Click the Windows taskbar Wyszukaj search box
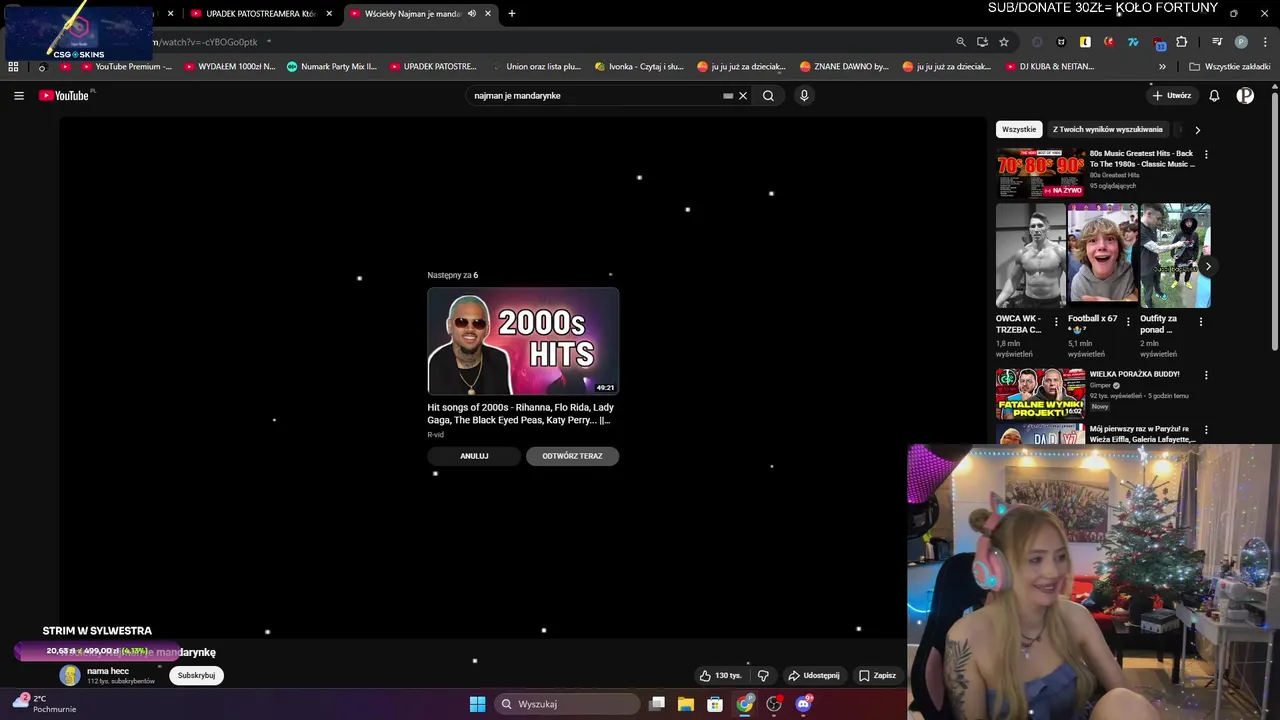 (x=568, y=704)
